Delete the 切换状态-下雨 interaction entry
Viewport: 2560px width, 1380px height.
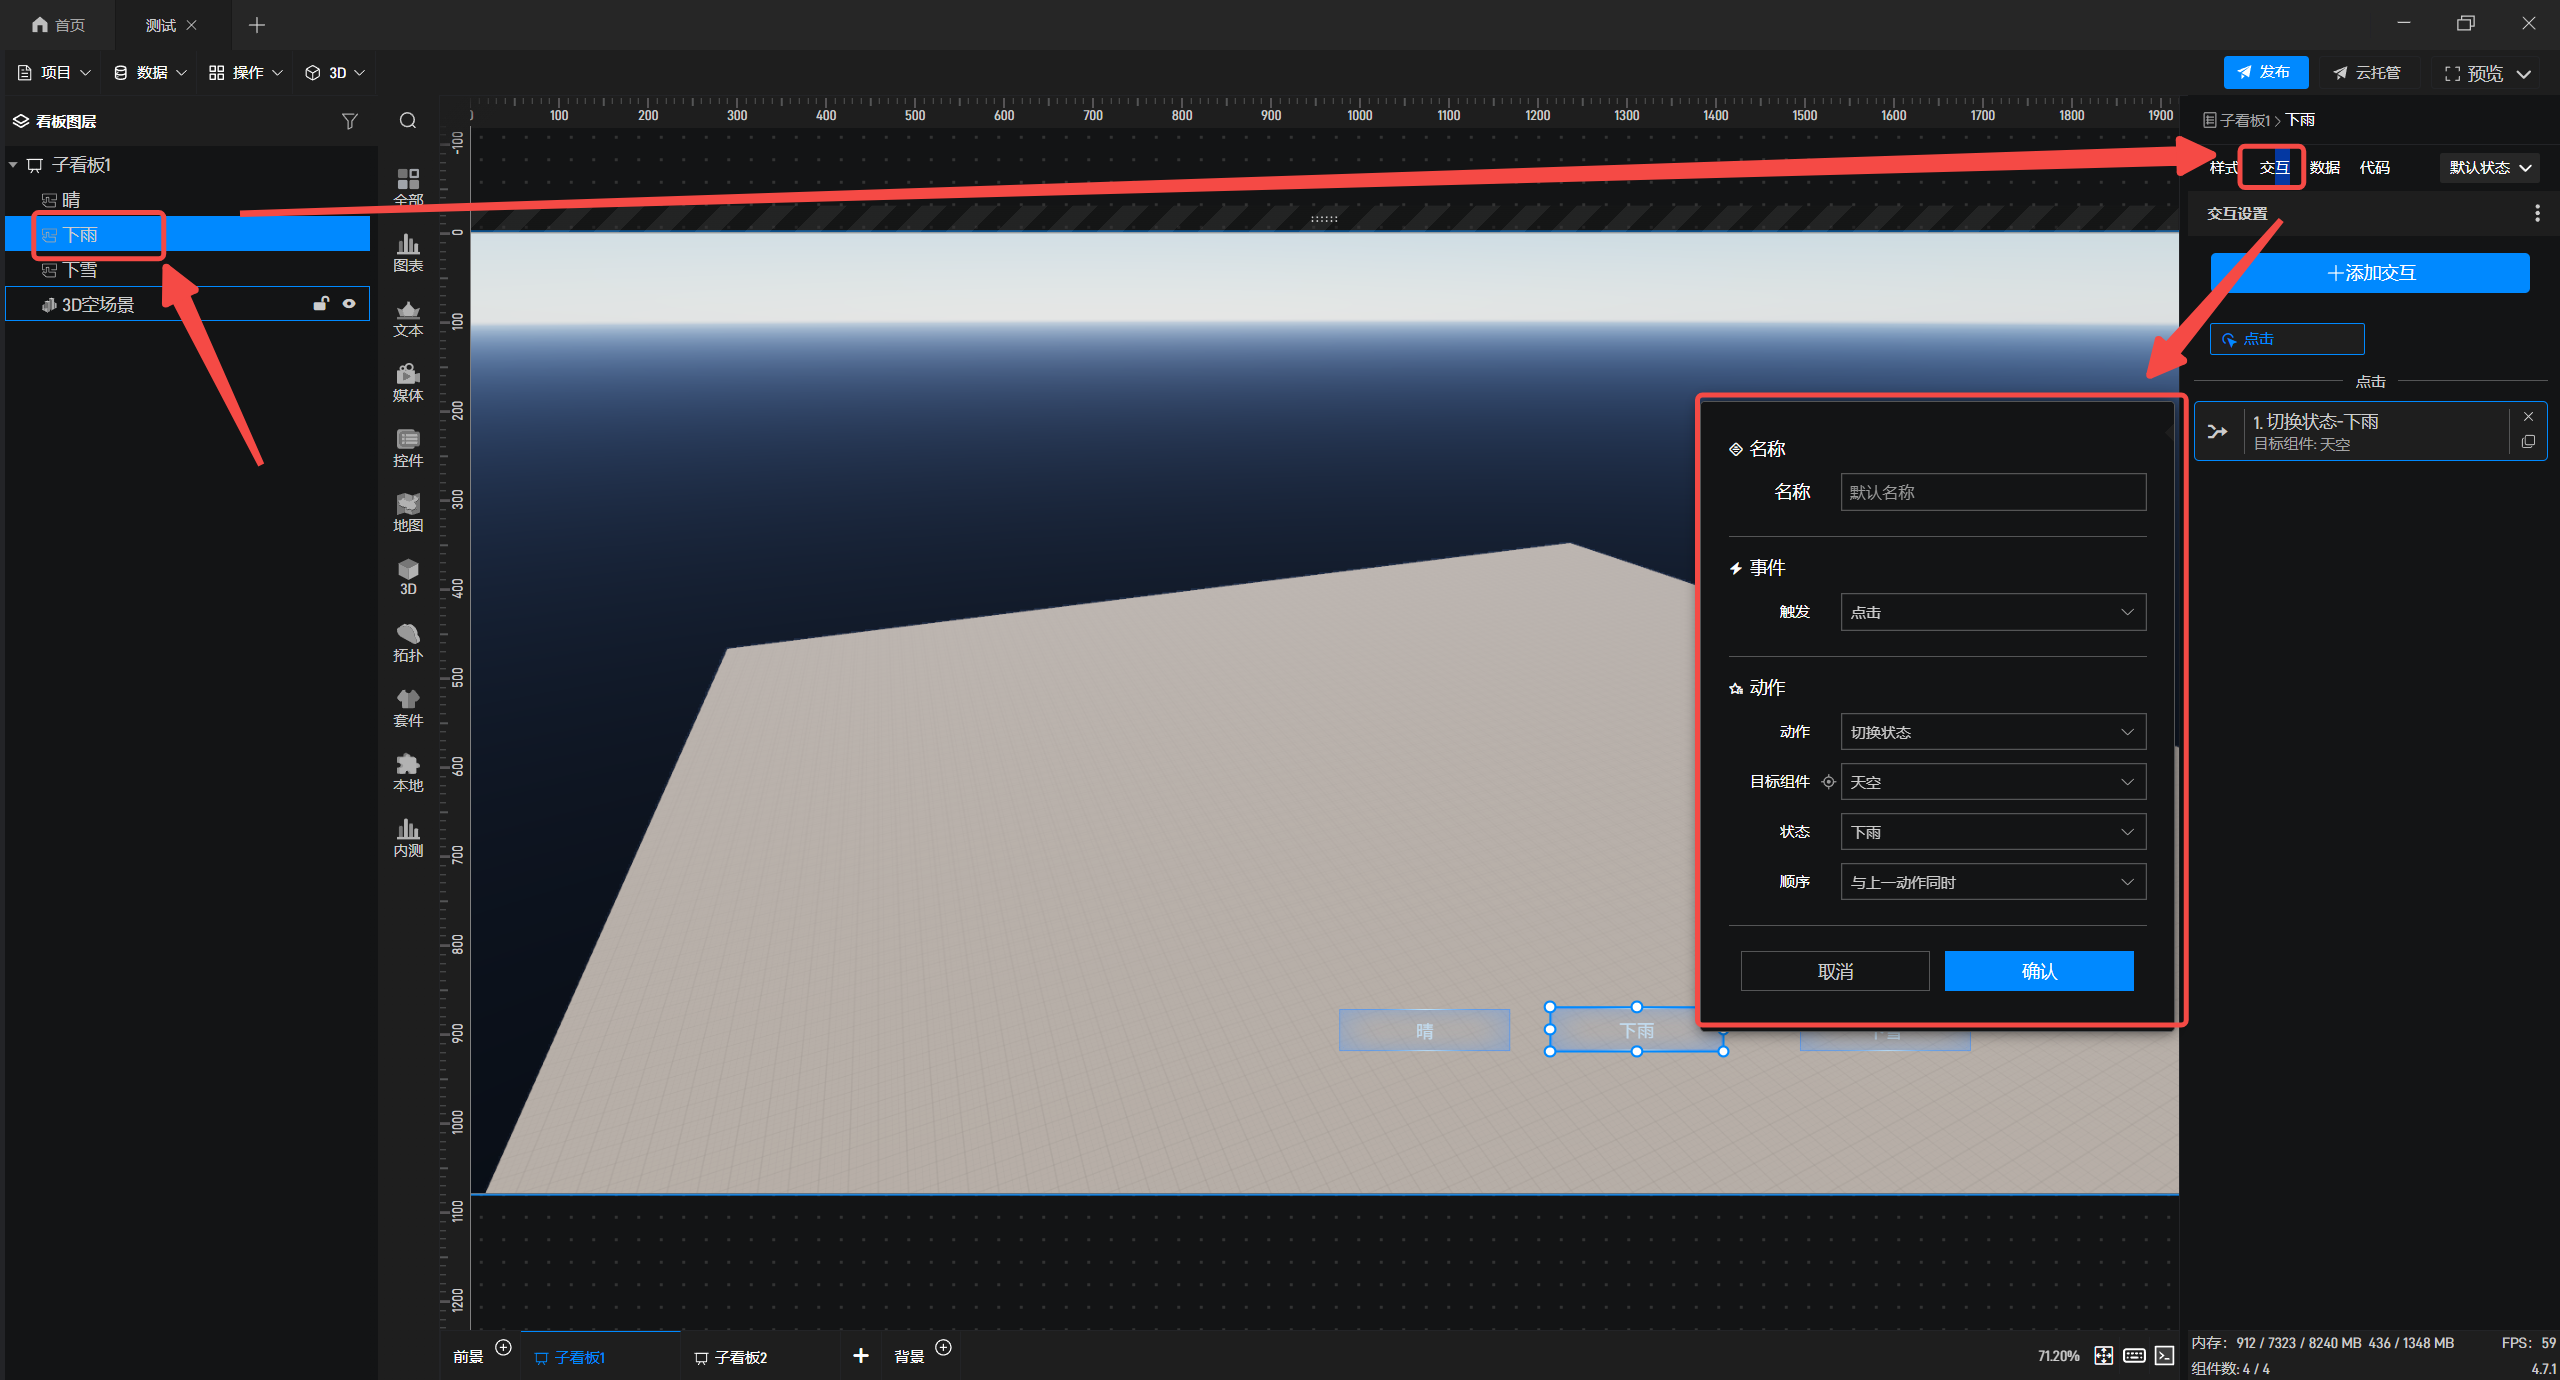(2528, 417)
